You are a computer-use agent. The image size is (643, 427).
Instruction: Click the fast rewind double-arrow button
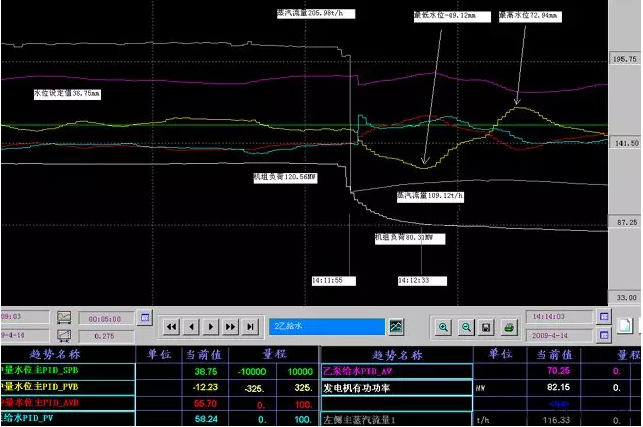tap(171, 326)
